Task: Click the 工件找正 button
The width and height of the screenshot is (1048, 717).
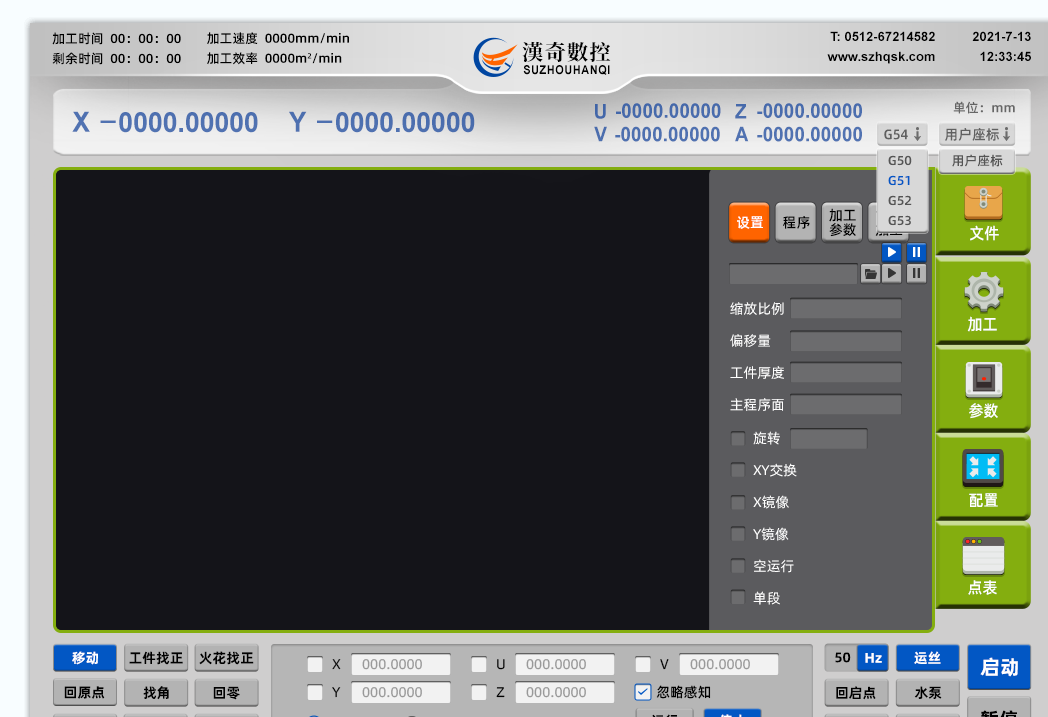Action: (x=156, y=658)
